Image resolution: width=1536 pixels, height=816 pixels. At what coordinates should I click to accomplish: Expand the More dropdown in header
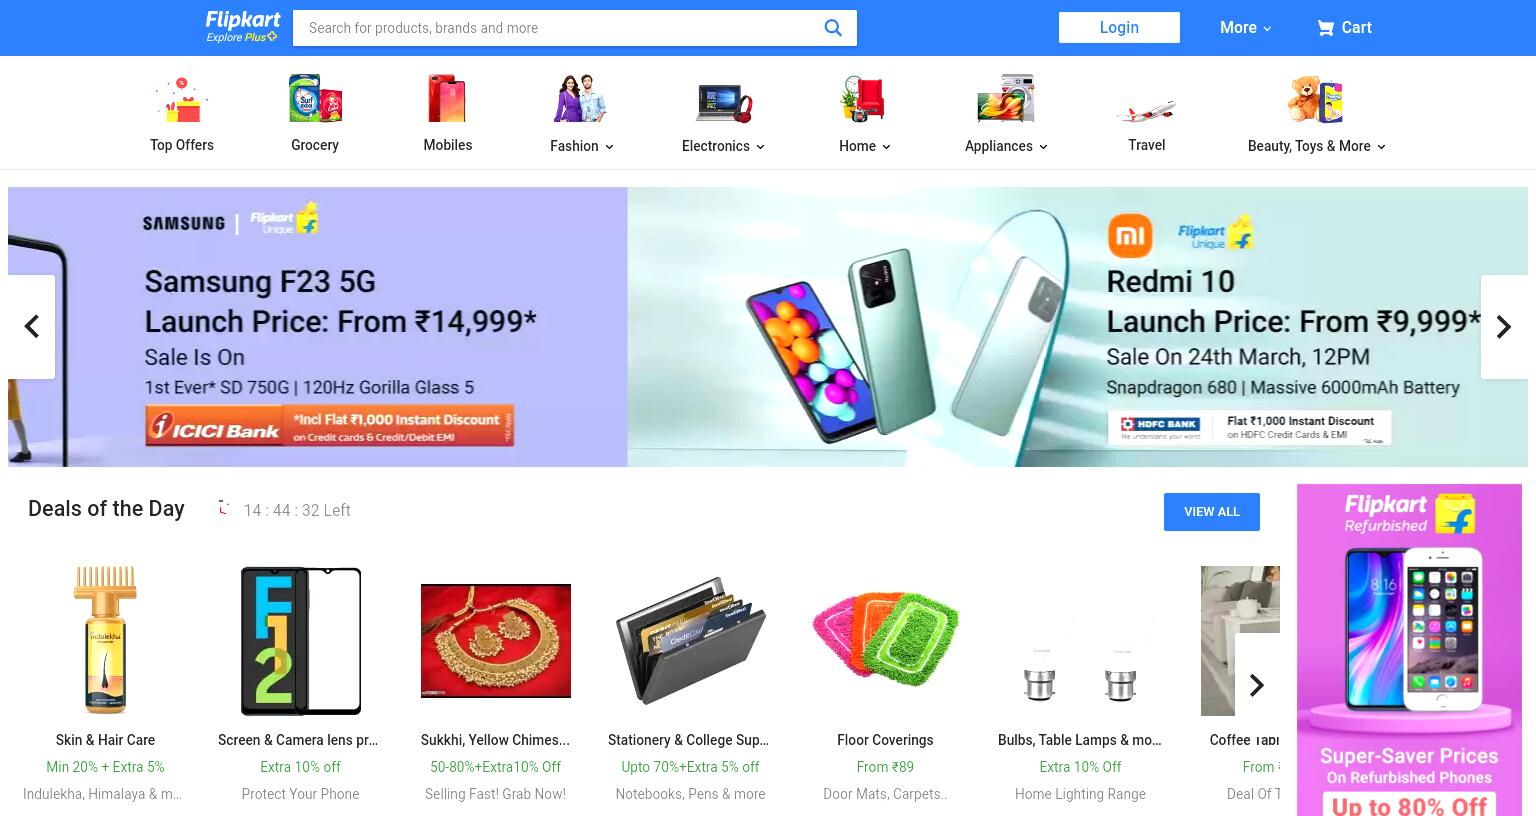pyautogui.click(x=1245, y=28)
